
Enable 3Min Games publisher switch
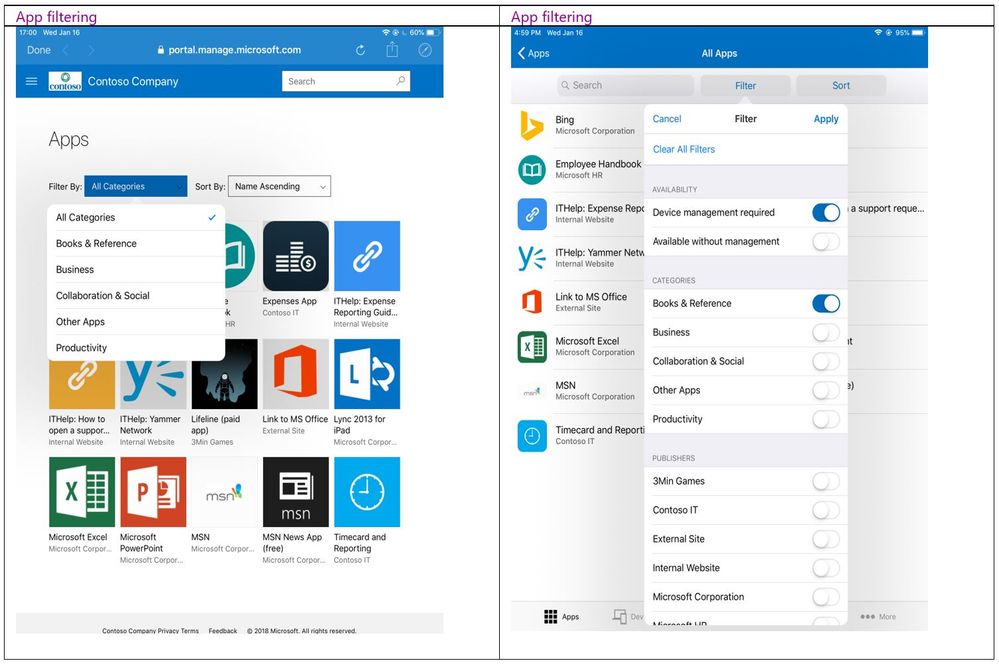tap(826, 481)
